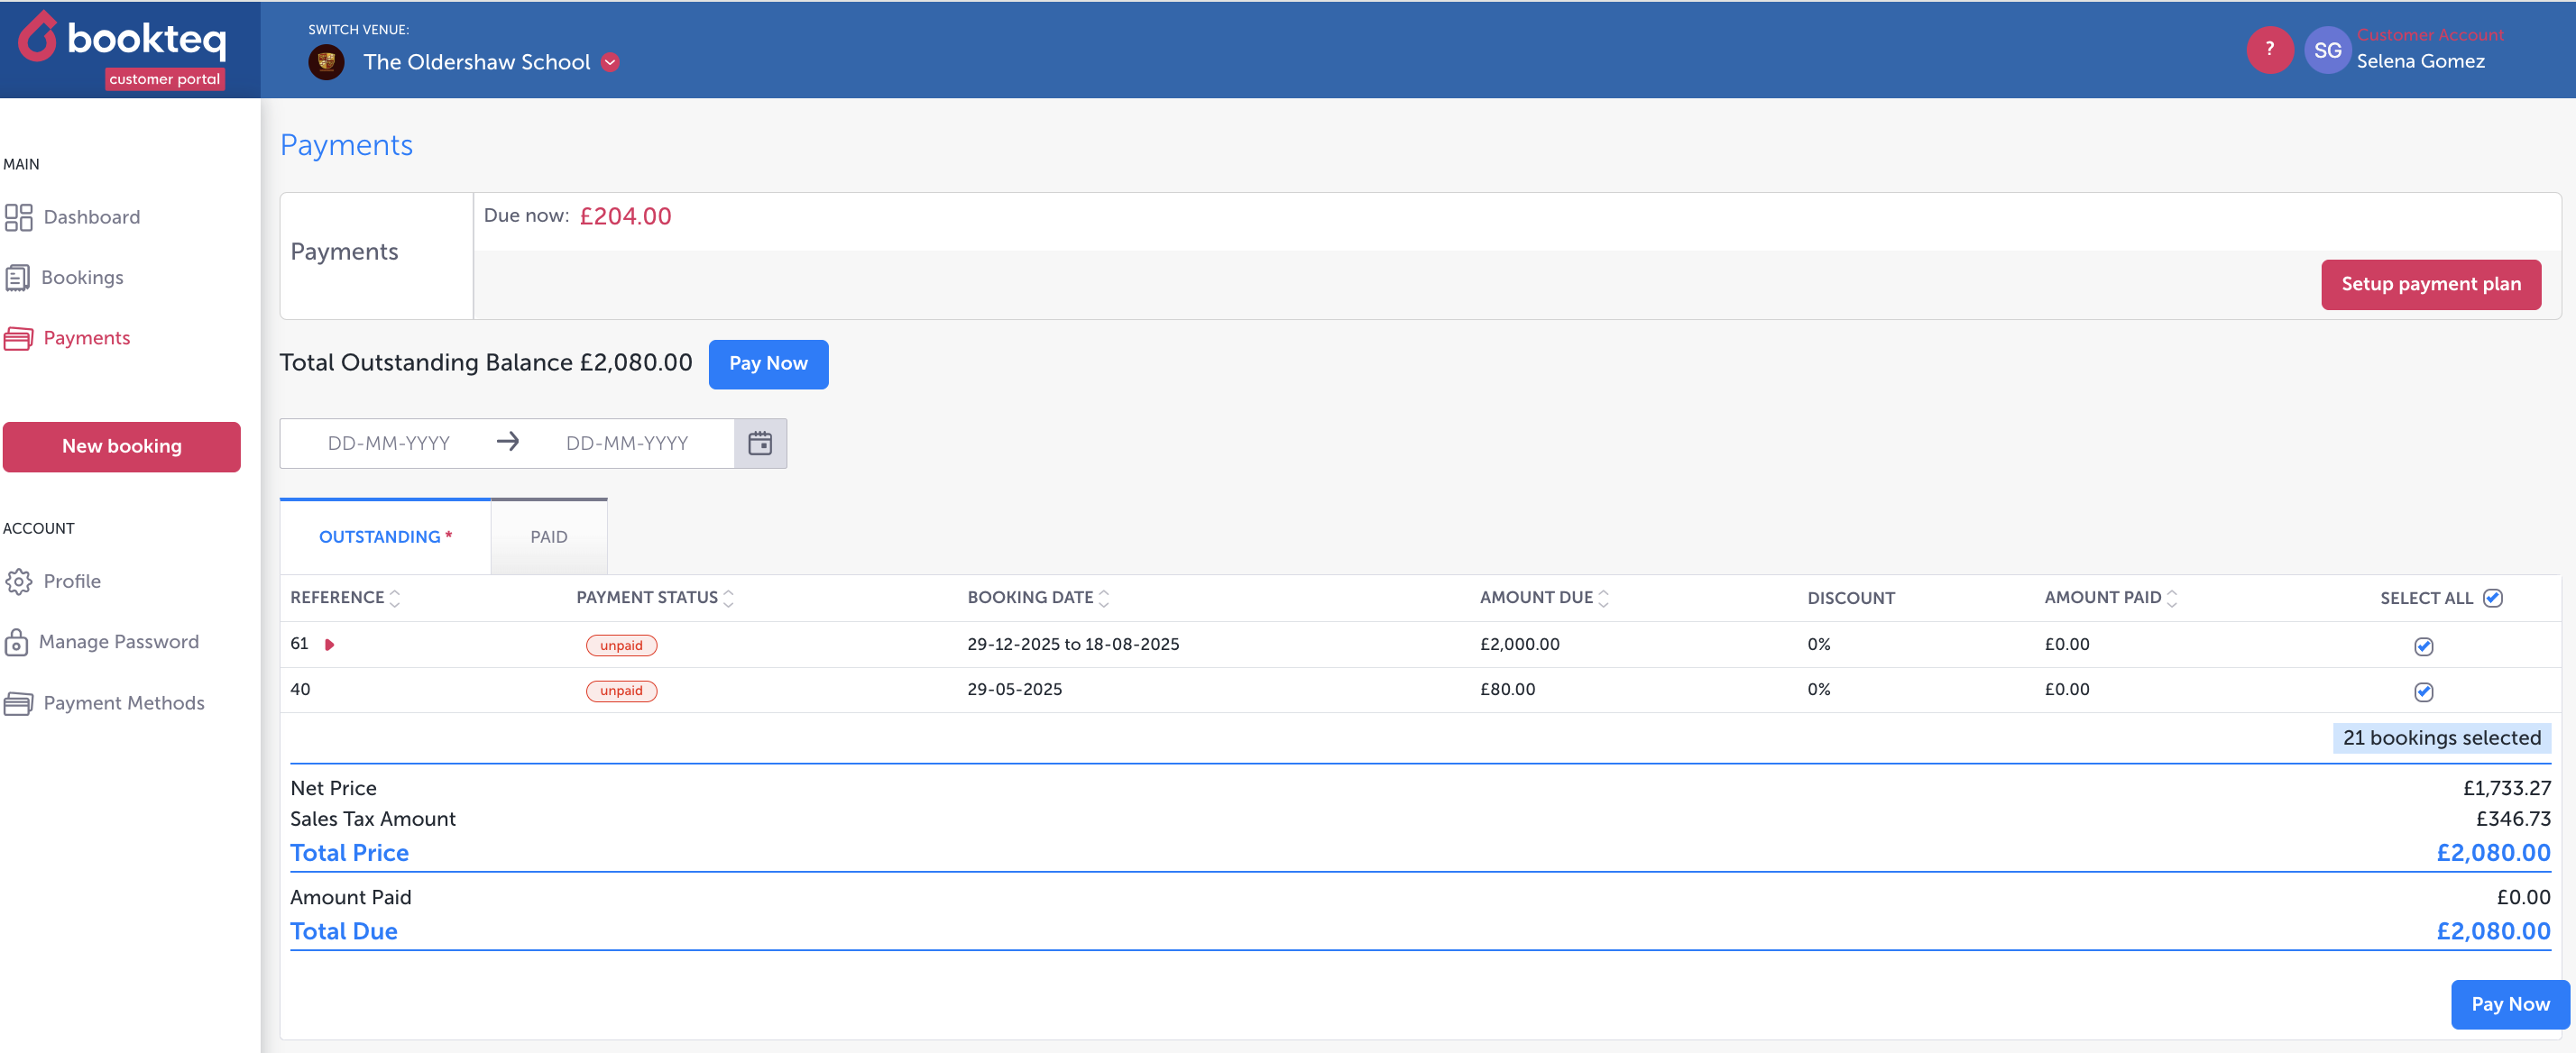Open SG user avatar account menu

[x=2327, y=50]
